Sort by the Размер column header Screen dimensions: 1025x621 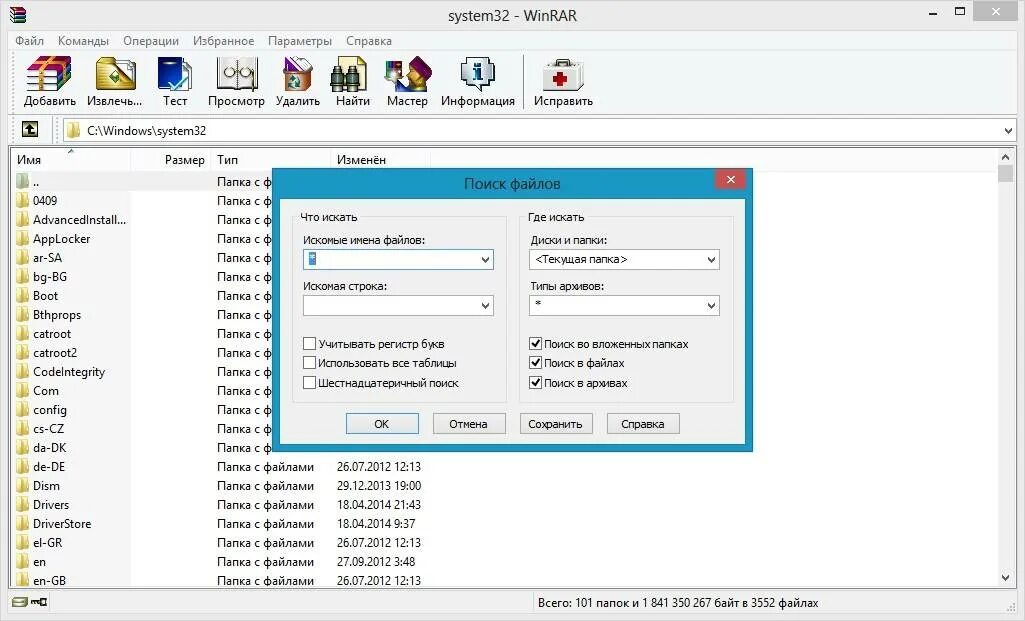coord(171,159)
